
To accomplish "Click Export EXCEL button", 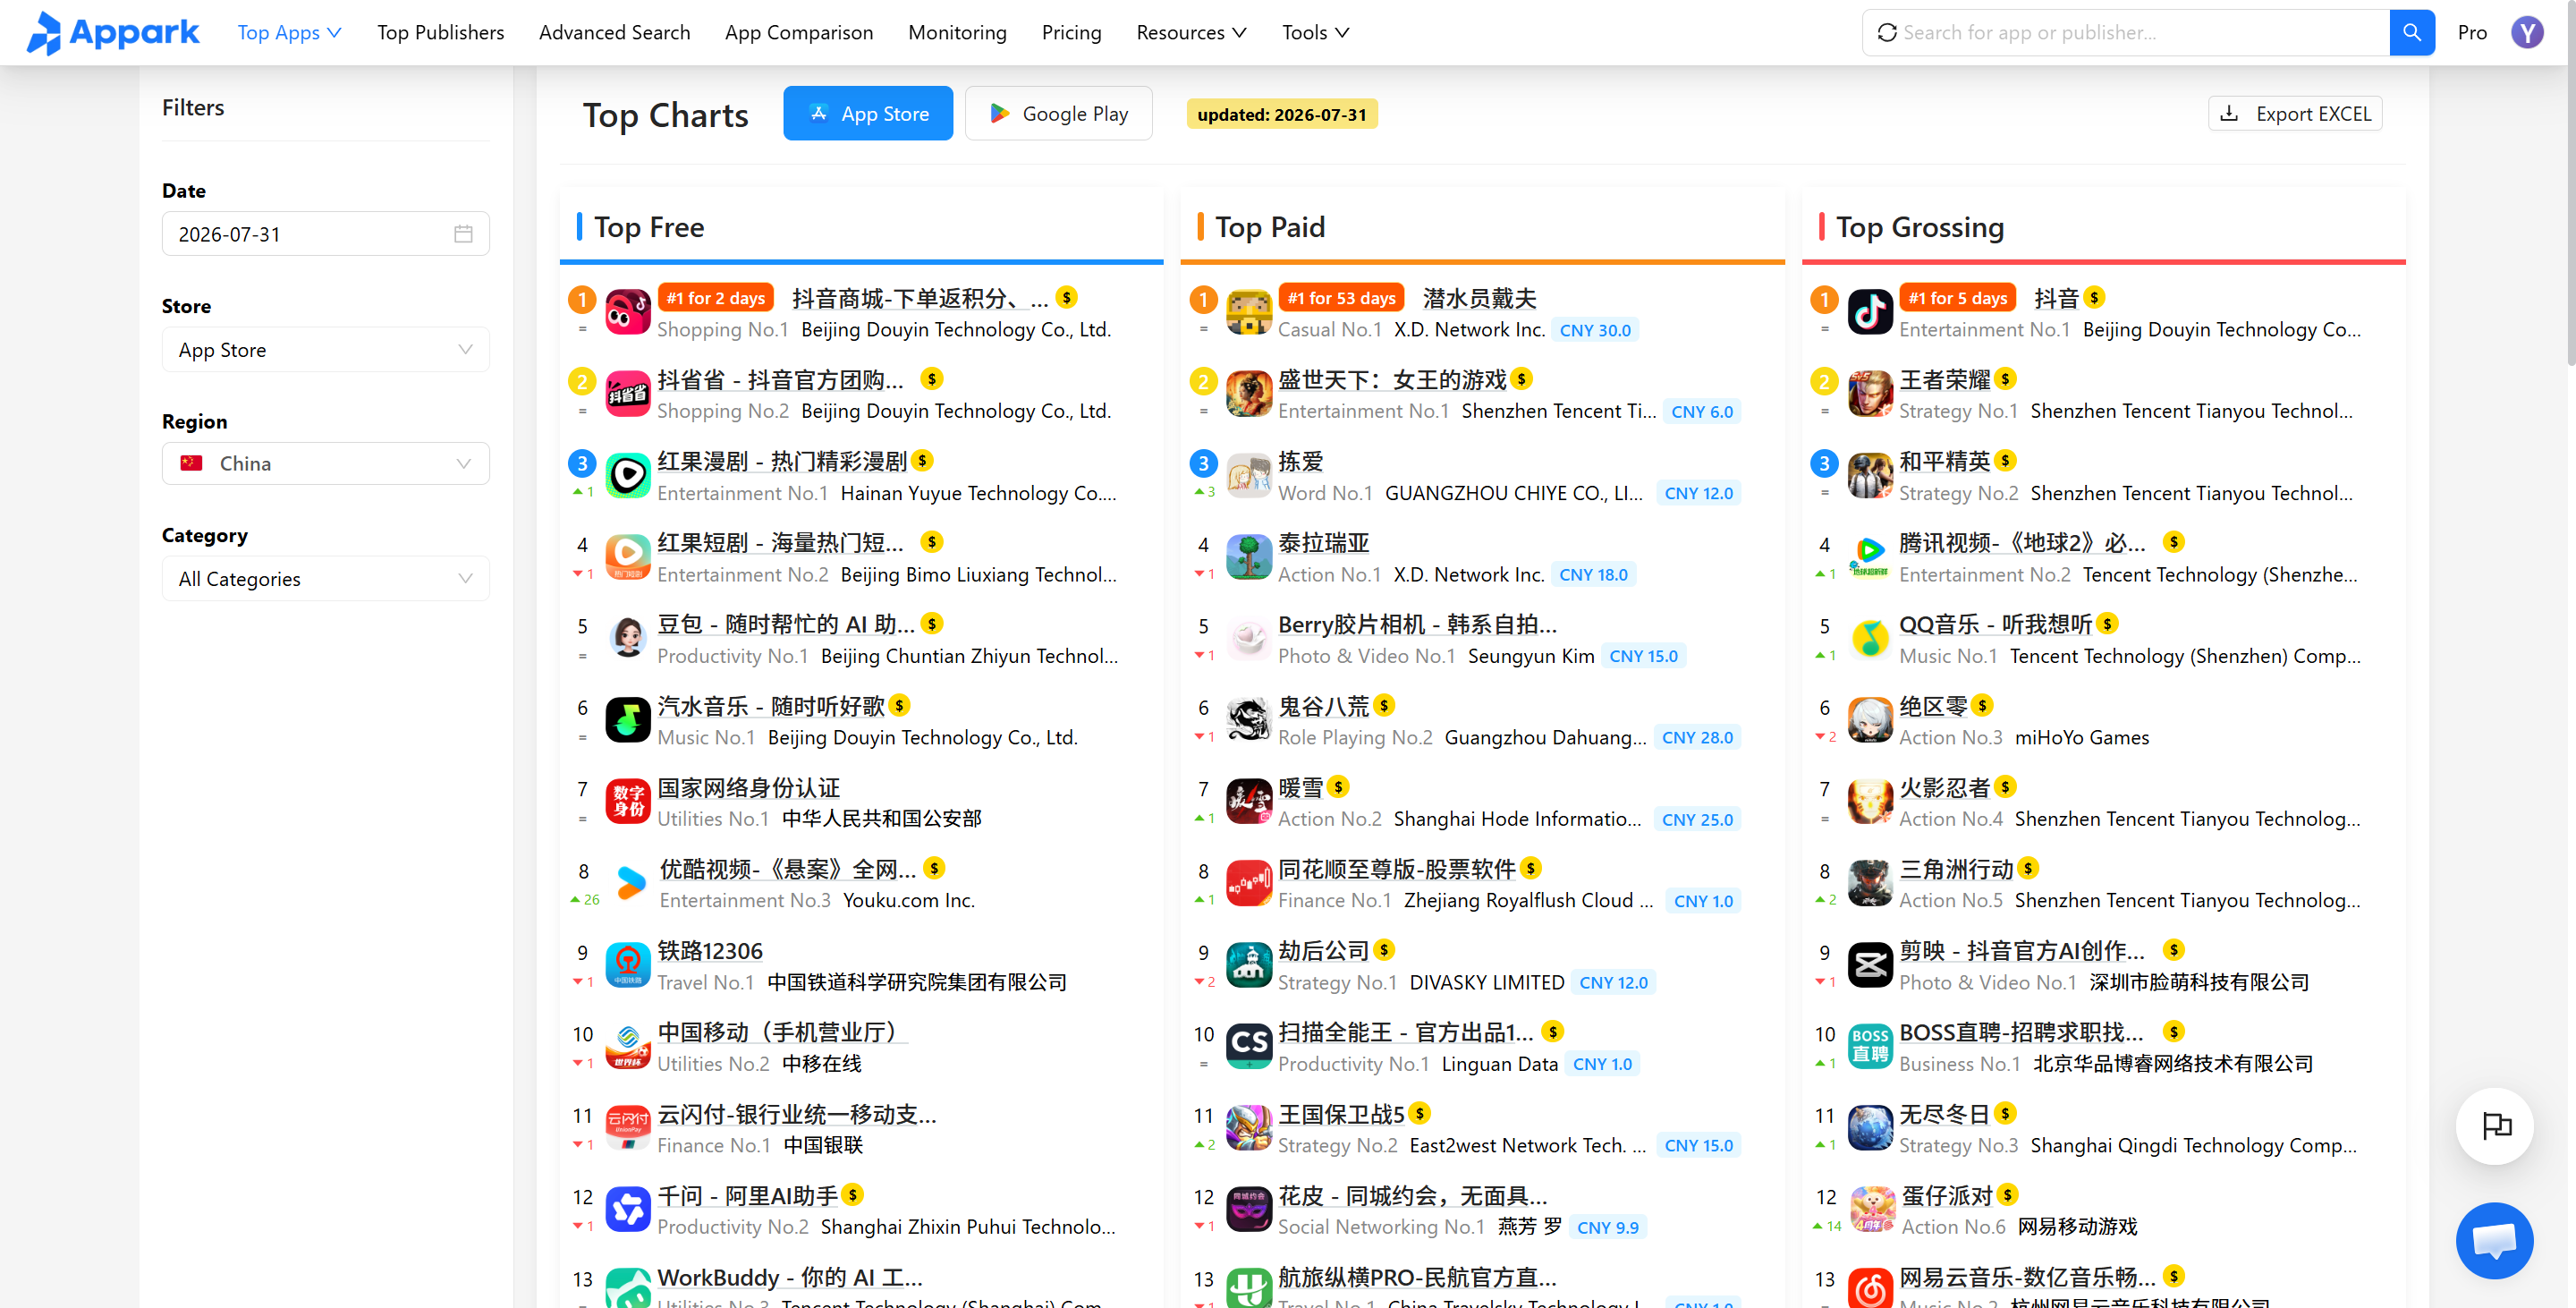I will point(2295,113).
